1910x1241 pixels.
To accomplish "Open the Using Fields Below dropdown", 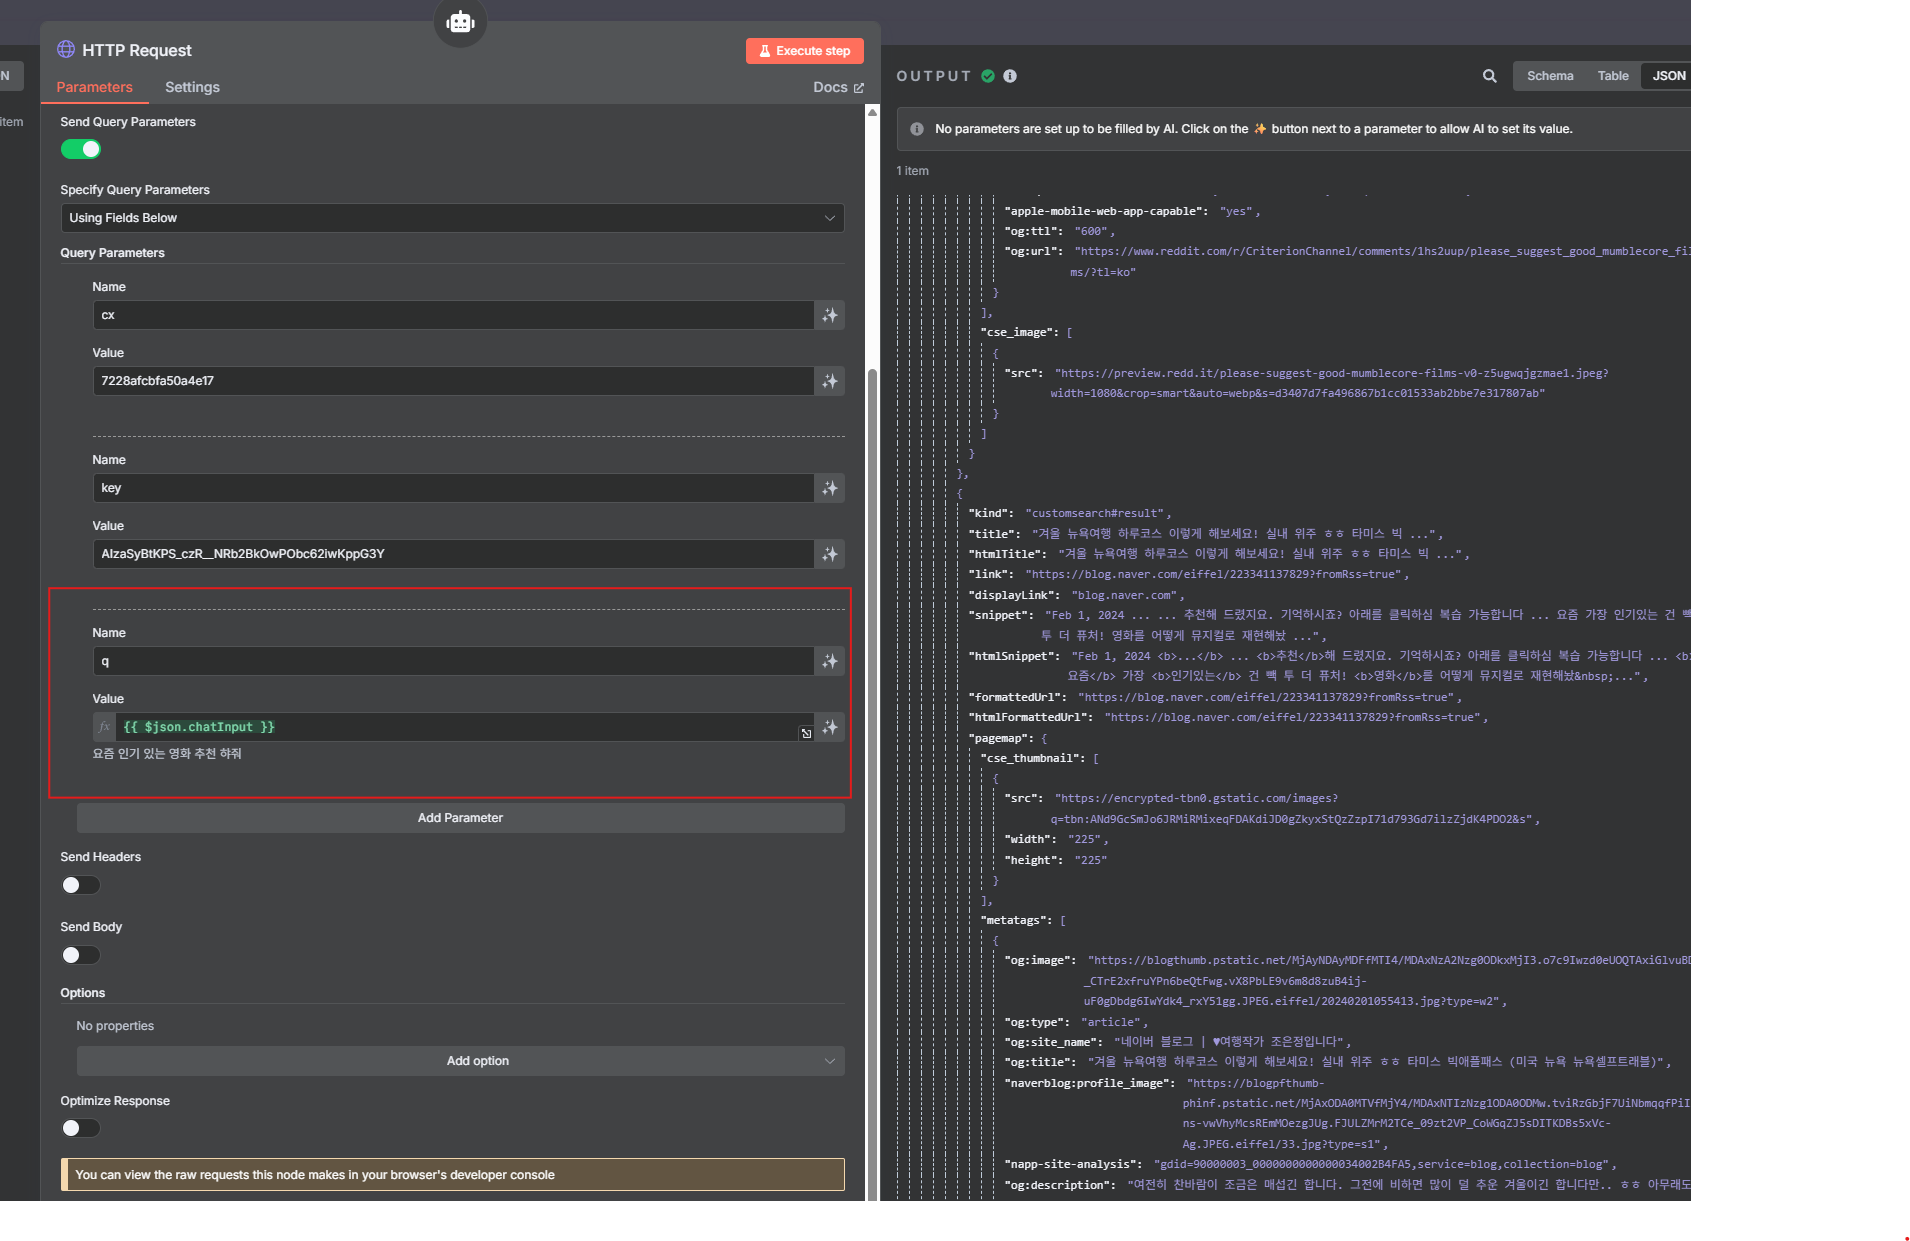I will tap(452, 218).
